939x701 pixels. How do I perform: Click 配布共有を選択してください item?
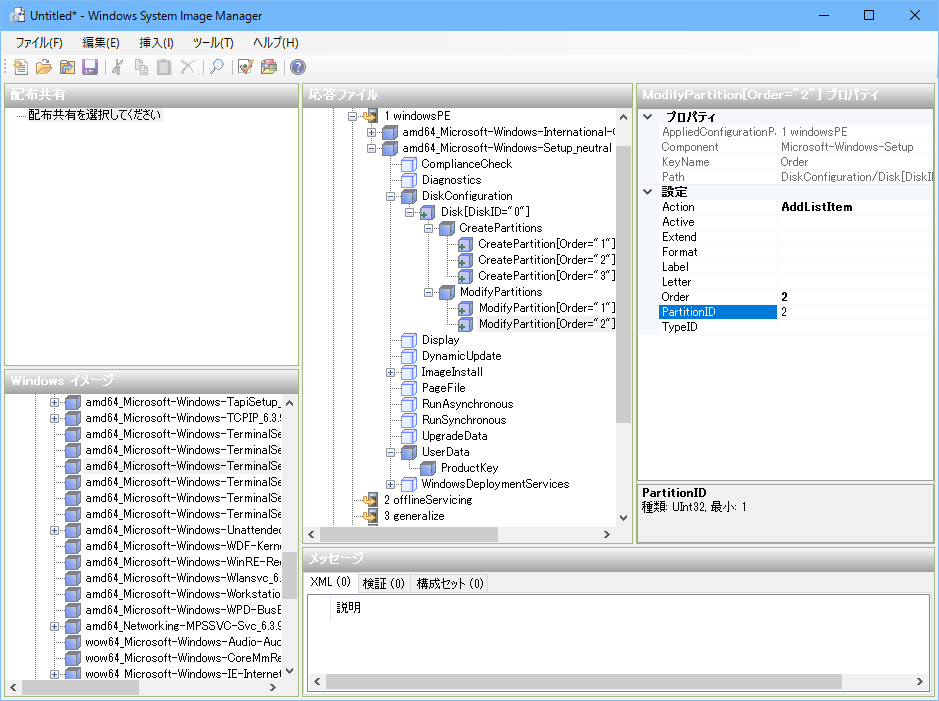click(95, 115)
